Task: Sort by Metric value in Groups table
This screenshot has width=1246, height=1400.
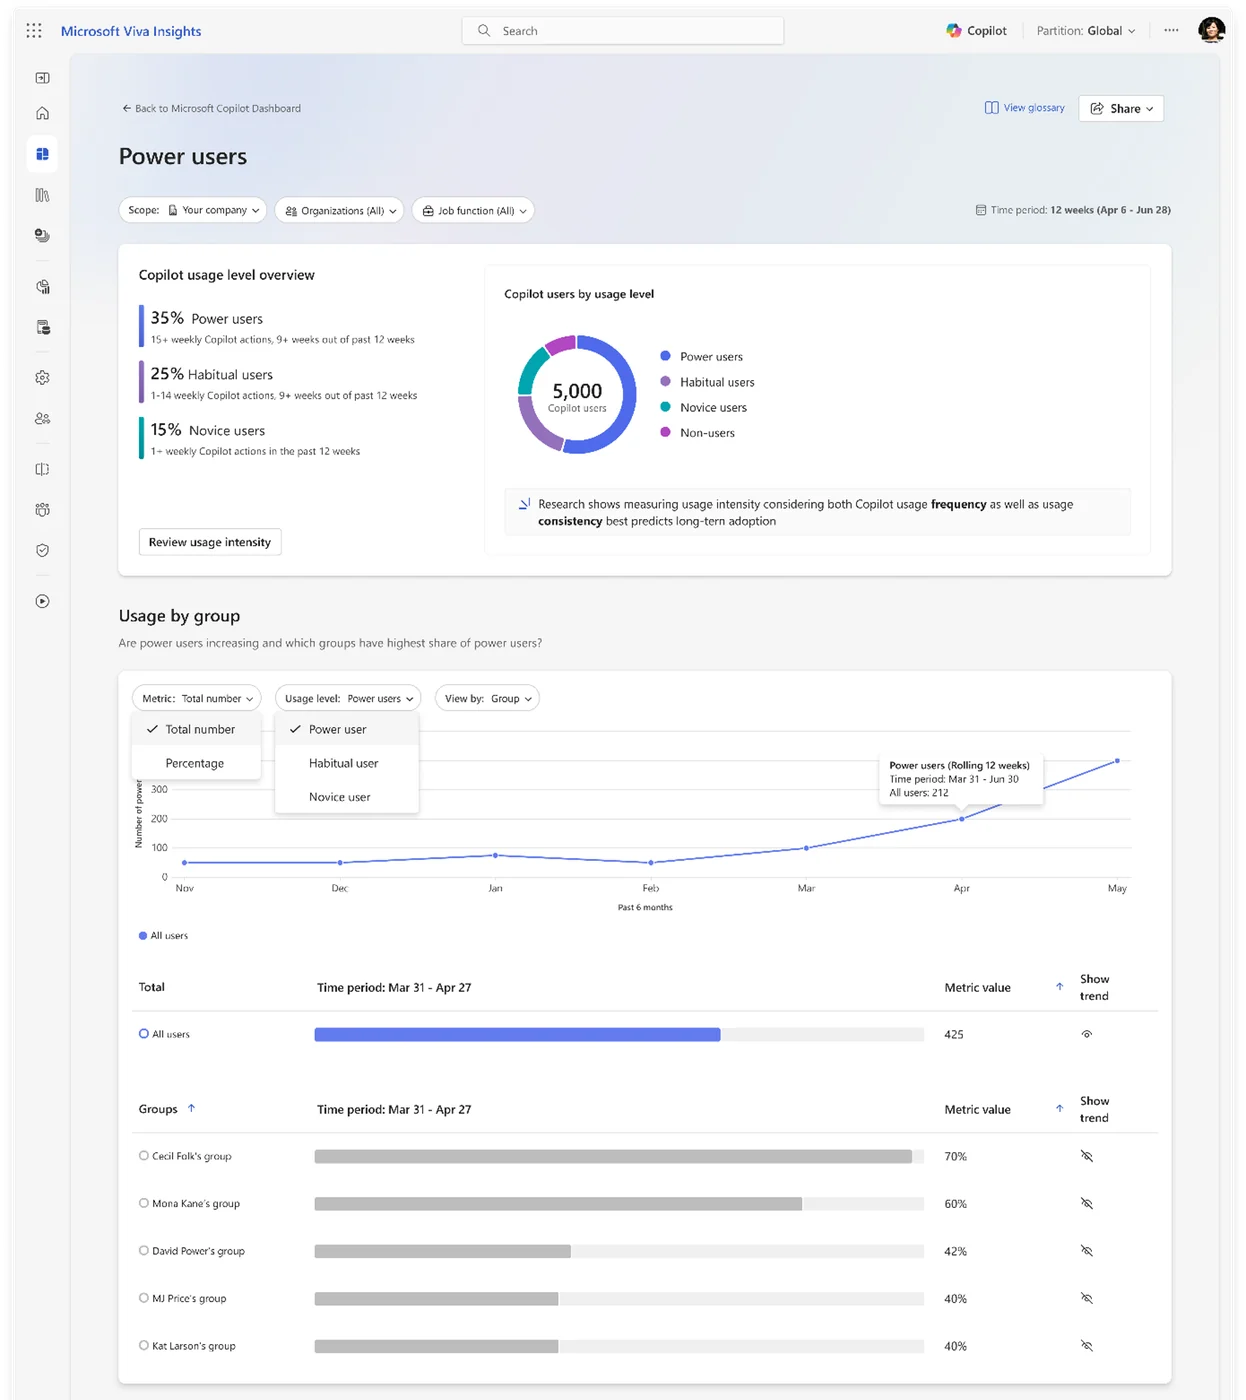Action: [1059, 1109]
